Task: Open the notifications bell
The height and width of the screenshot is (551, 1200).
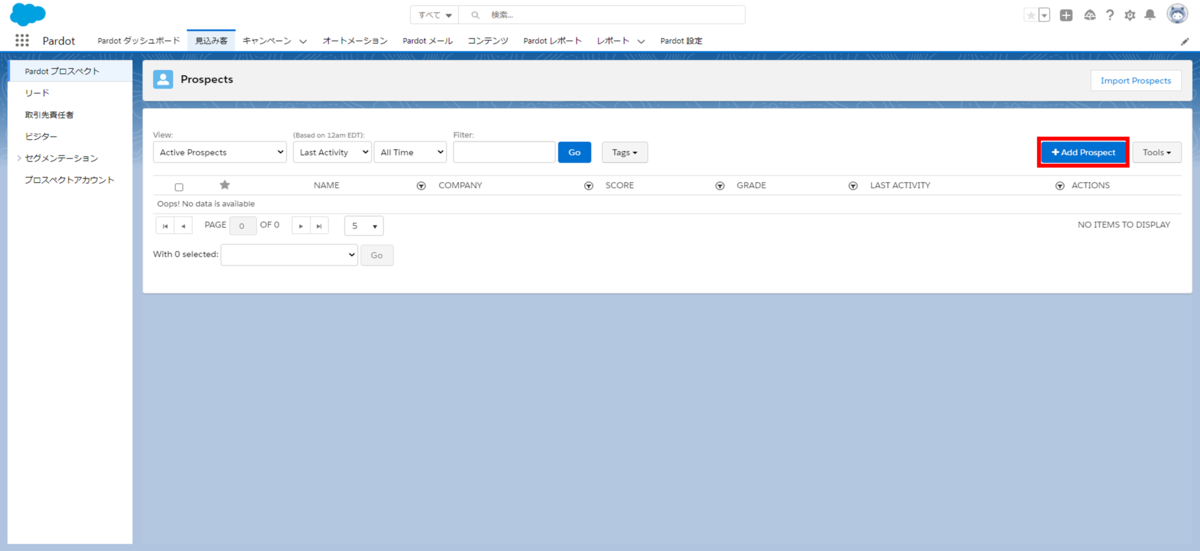Action: pos(1150,15)
